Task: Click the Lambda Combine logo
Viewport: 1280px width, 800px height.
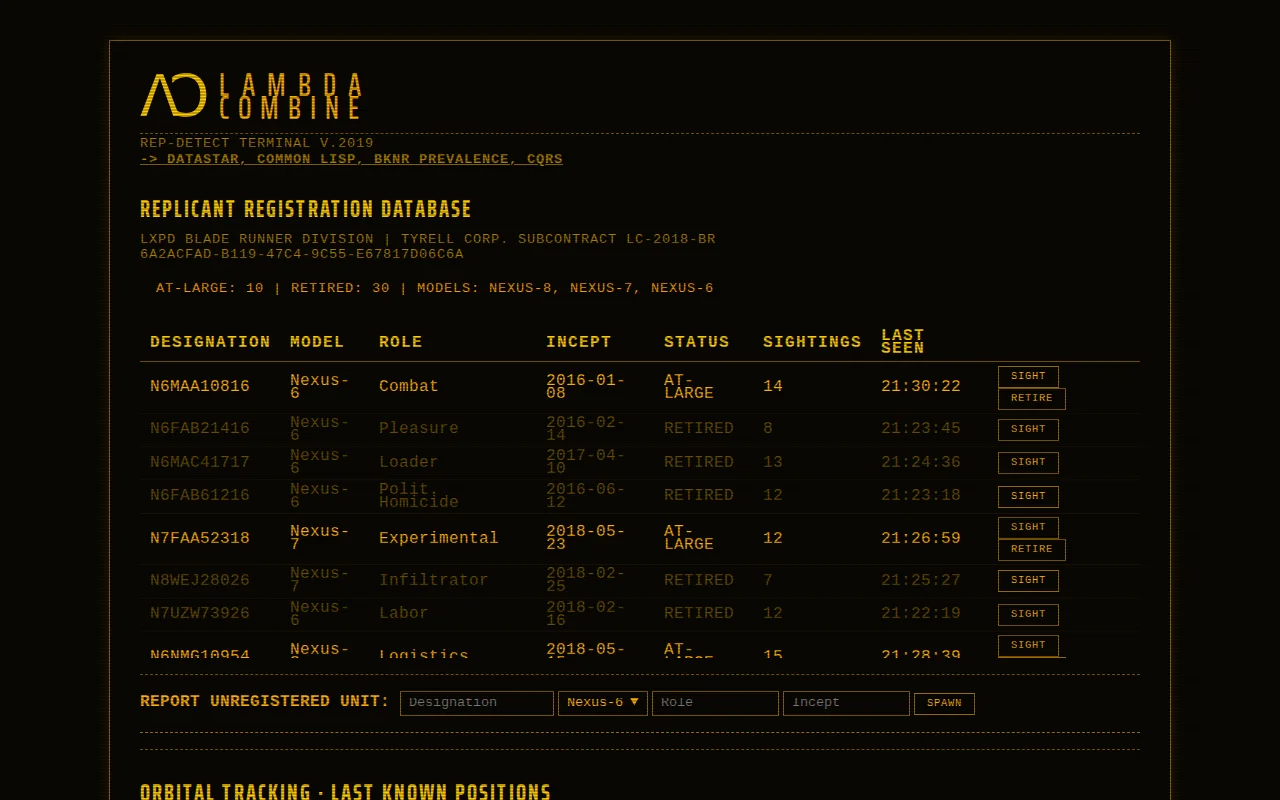Action: (251, 96)
